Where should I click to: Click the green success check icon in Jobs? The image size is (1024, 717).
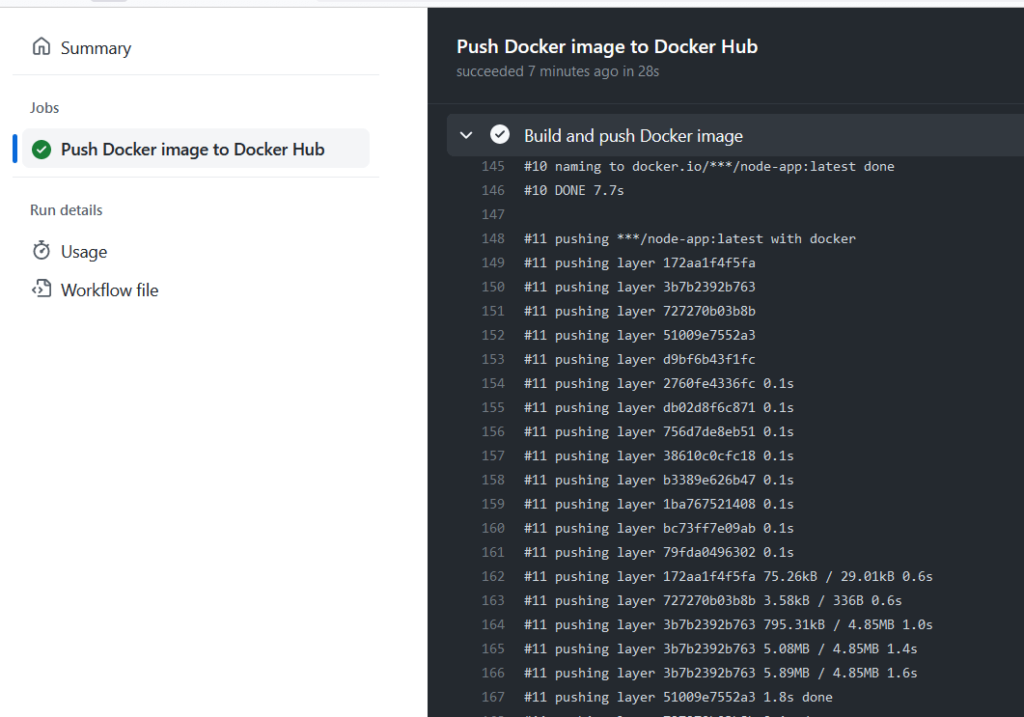[x=41, y=150]
